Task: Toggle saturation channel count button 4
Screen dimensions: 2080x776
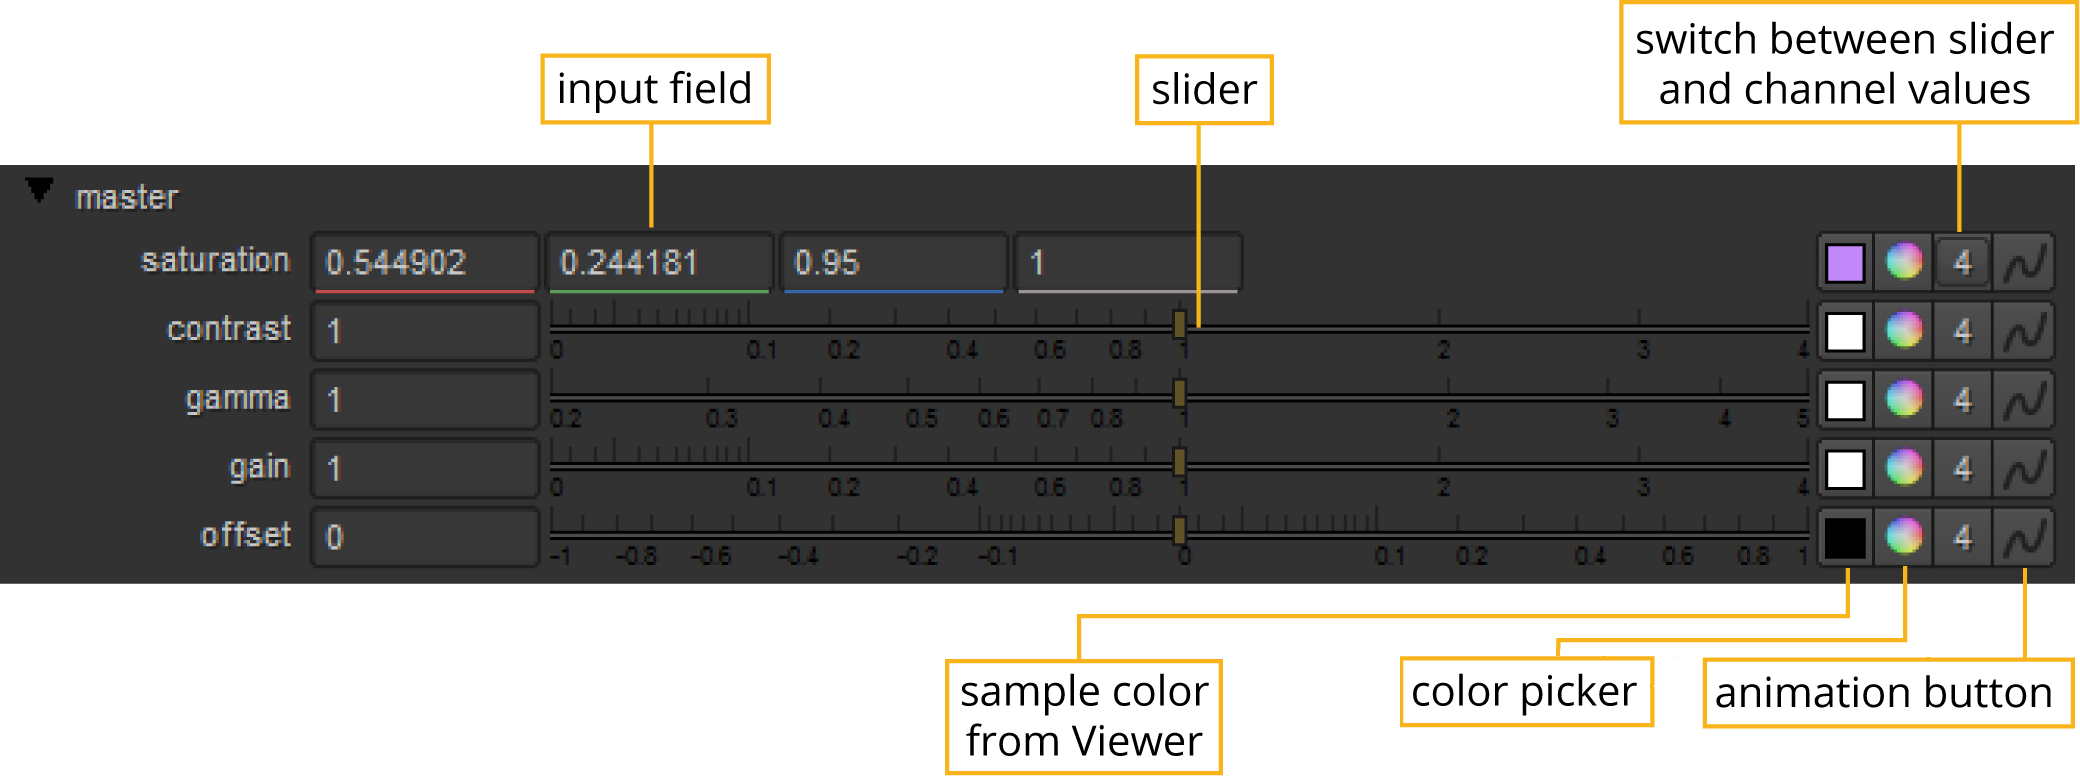Action: [x=1962, y=263]
